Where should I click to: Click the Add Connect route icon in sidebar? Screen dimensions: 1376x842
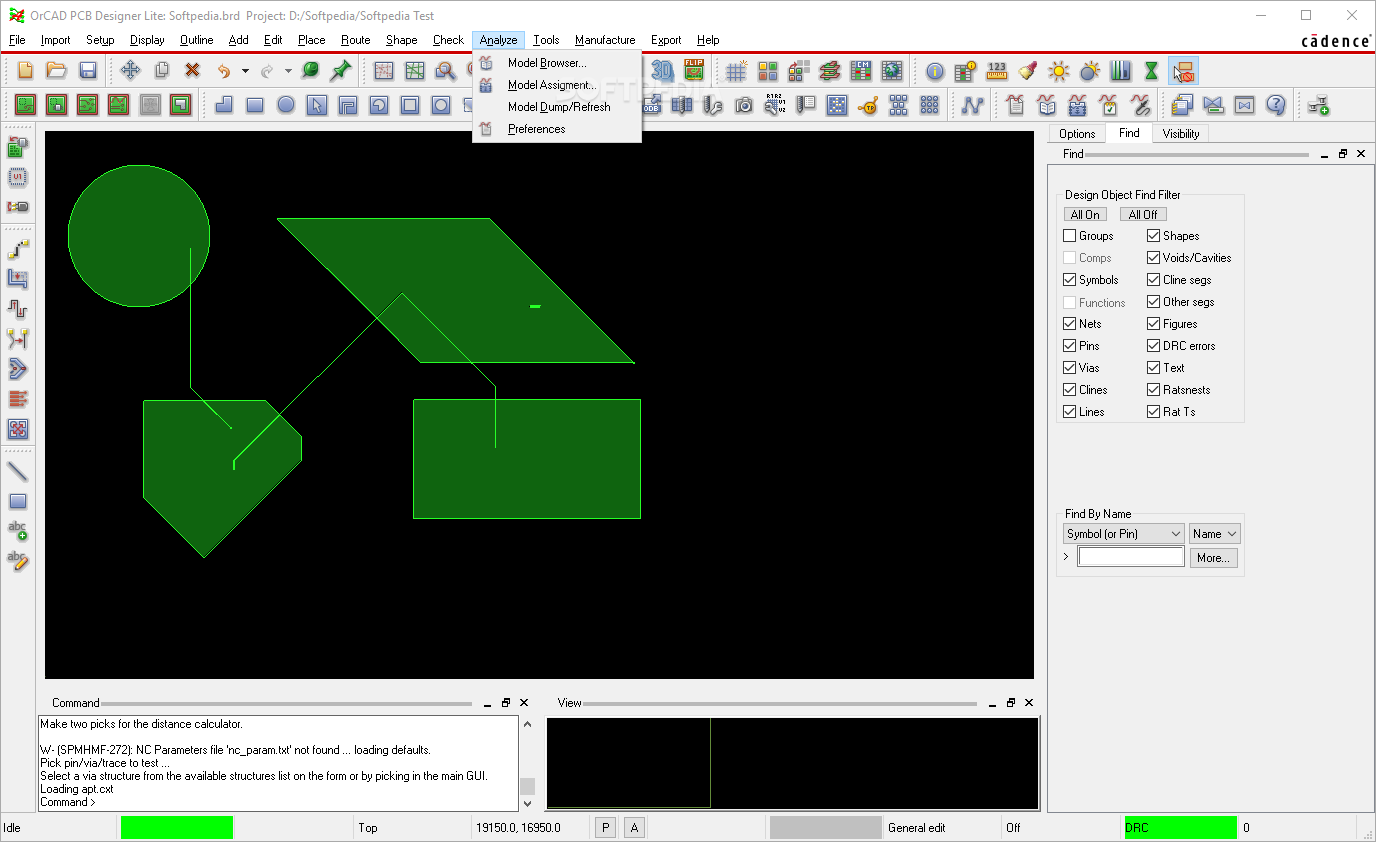(18, 249)
